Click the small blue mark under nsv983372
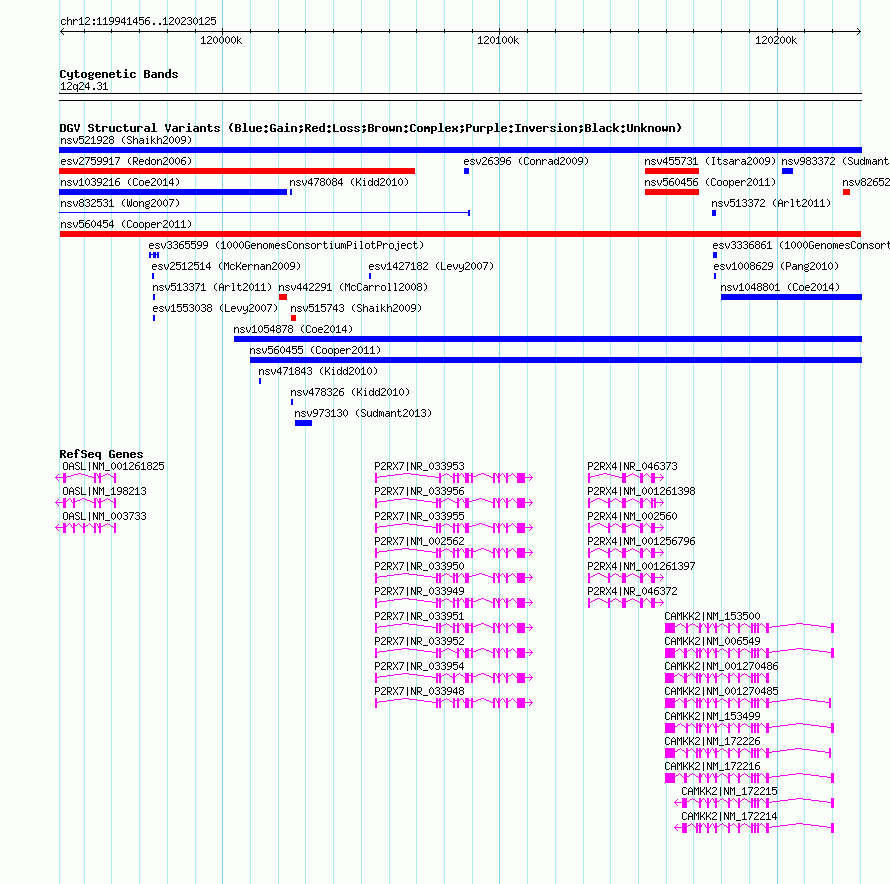 (787, 171)
